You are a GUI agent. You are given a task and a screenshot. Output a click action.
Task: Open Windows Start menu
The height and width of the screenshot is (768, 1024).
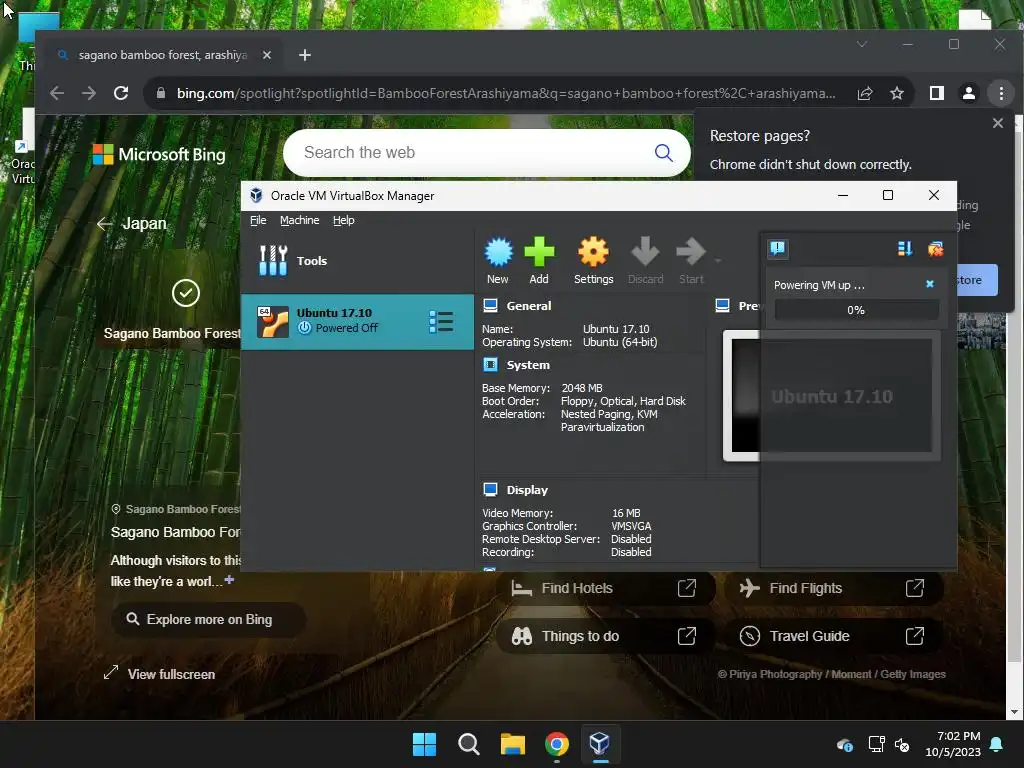tap(424, 744)
